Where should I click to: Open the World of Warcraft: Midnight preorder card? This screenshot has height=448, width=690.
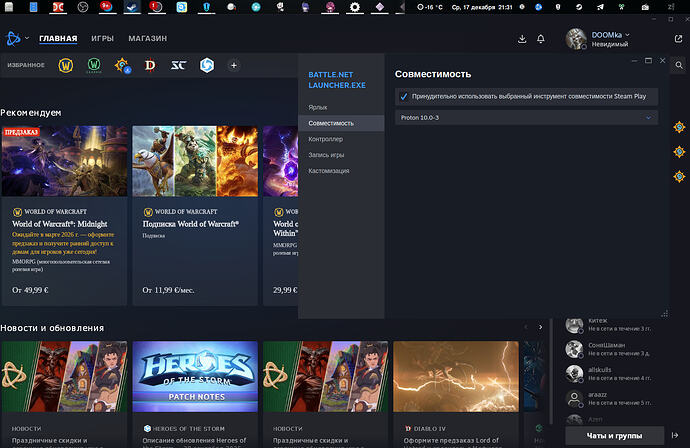click(64, 215)
